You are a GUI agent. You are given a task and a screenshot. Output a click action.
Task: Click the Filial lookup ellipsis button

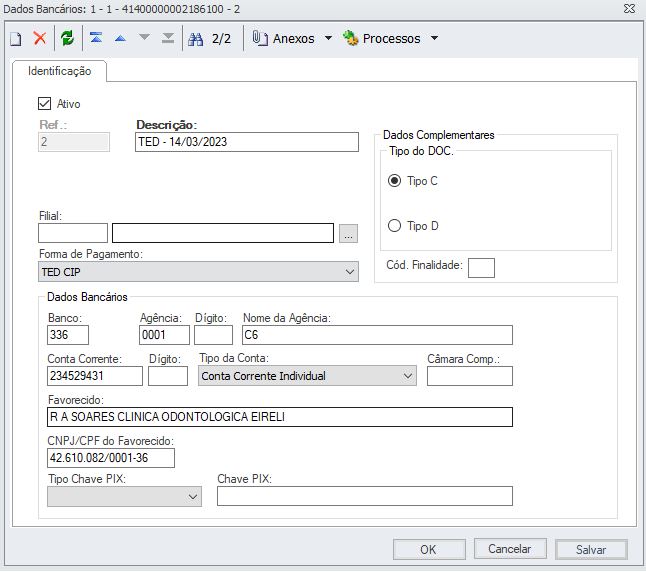click(x=347, y=234)
